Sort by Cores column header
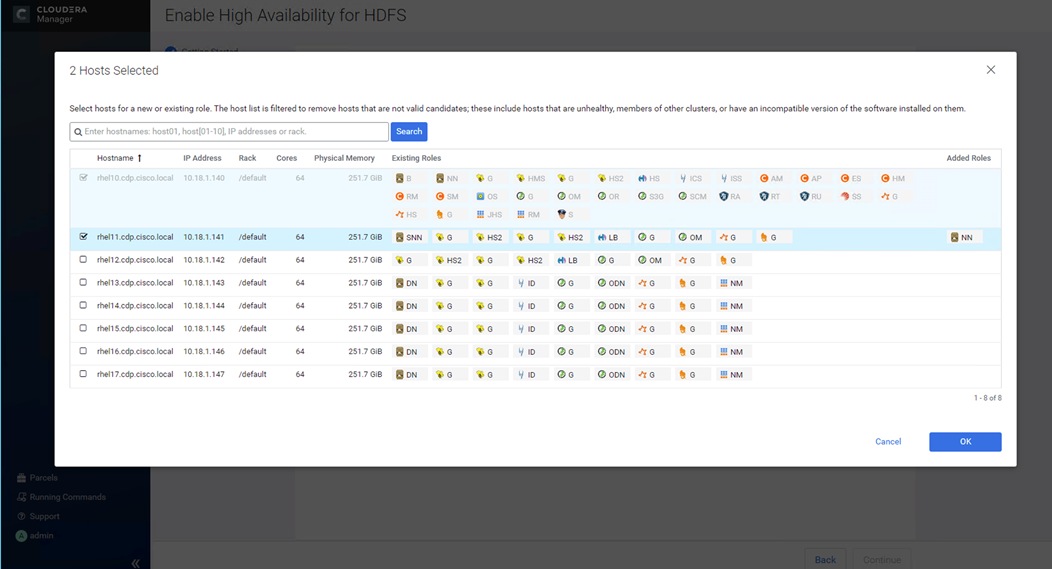This screenshot has height=569, width=1052. (286, 158)
